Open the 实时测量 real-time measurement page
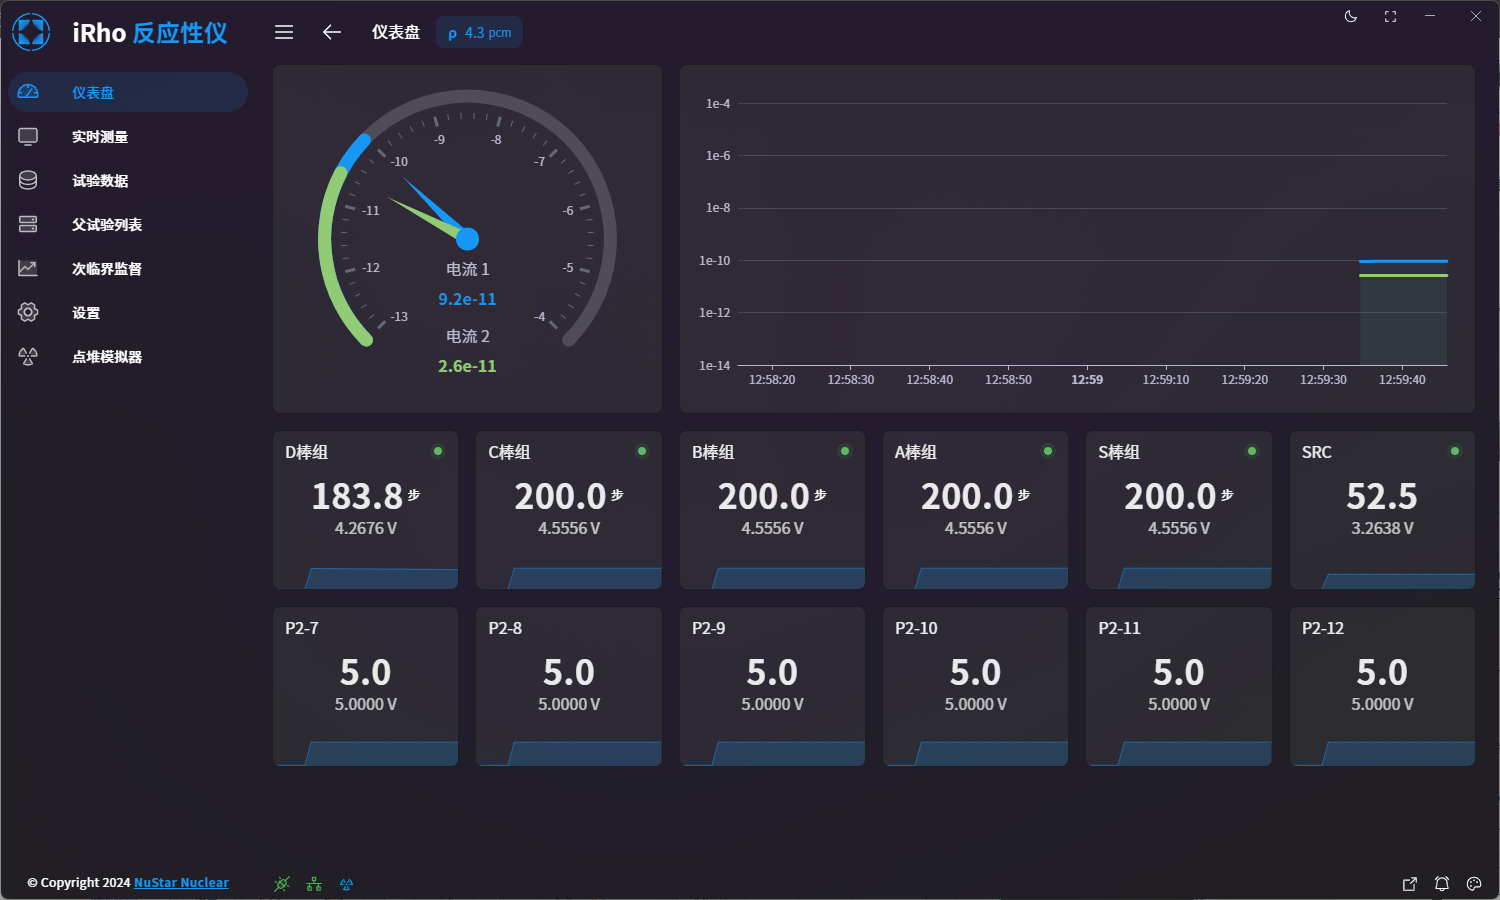The image size is (1500, 900). pyautogui.click(x=128, y=136)
